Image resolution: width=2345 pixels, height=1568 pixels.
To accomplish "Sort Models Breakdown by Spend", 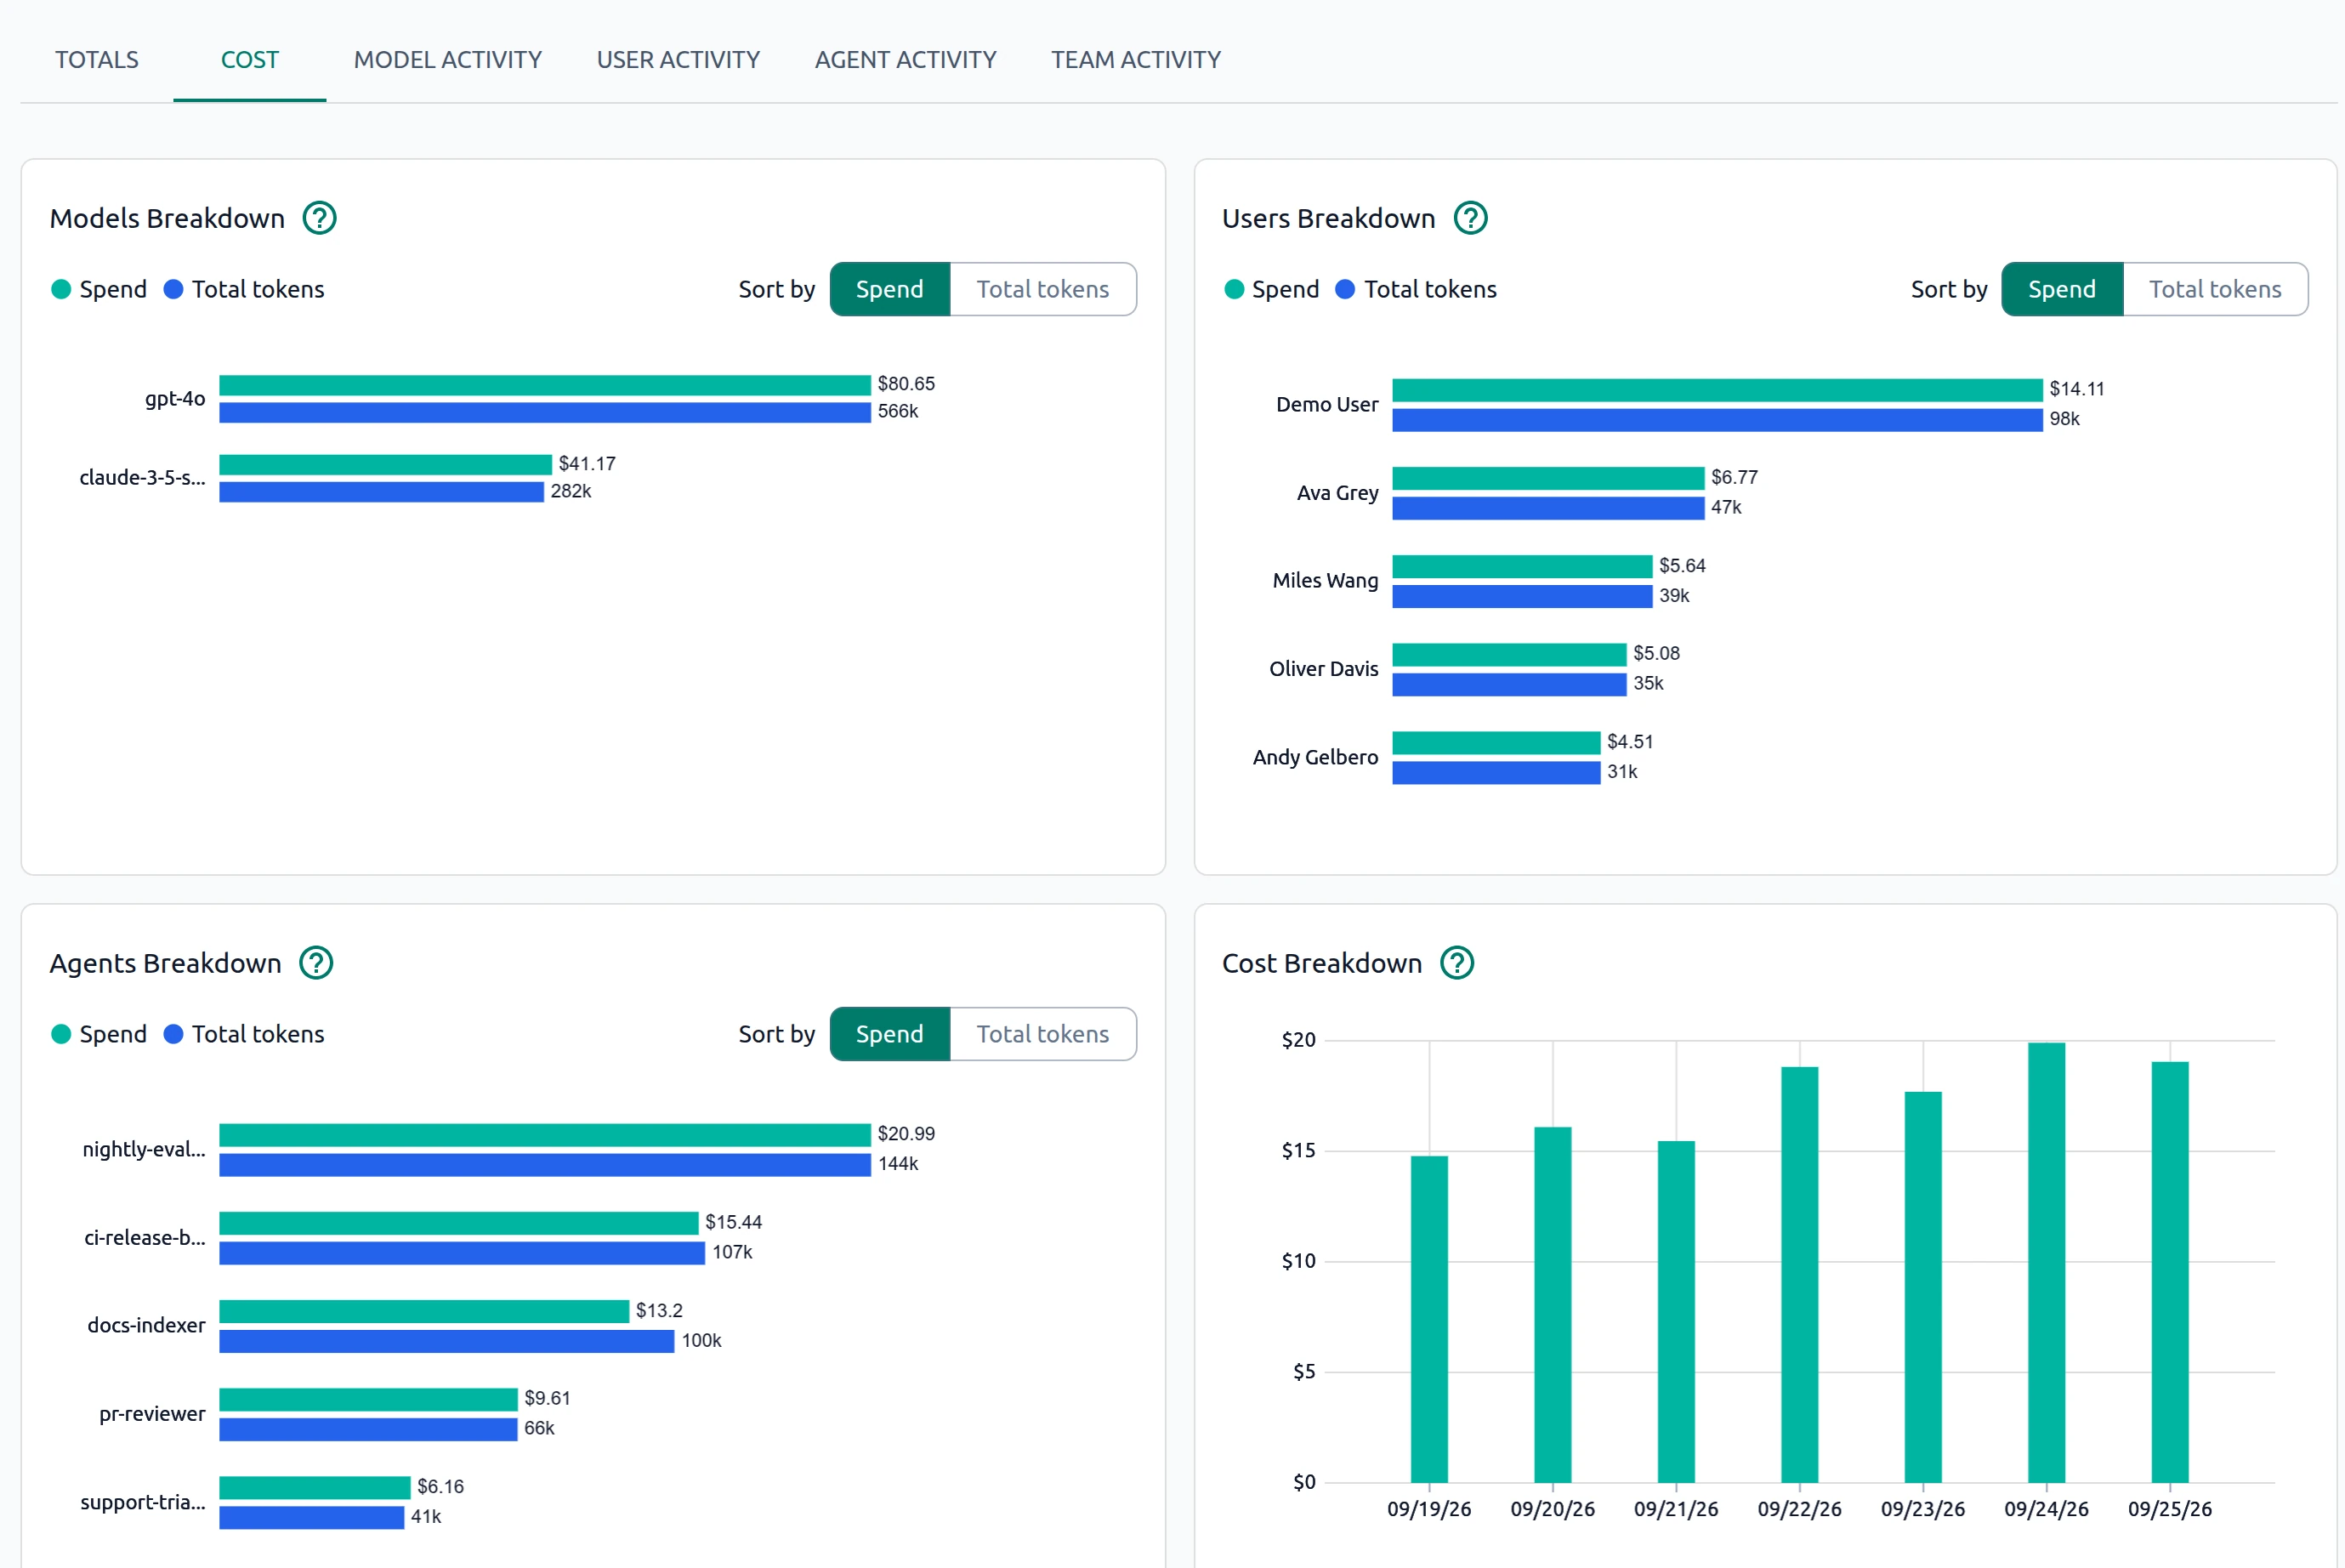I will 890,289.
